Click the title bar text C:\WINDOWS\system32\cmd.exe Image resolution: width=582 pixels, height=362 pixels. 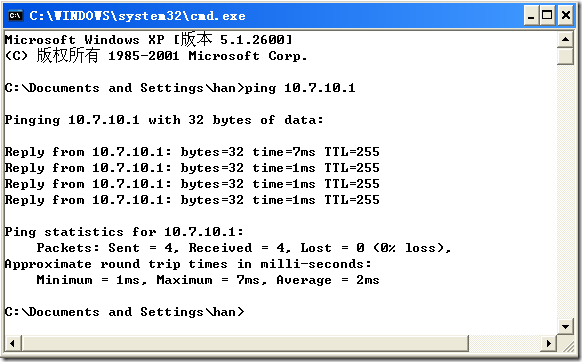coord(137,16)
